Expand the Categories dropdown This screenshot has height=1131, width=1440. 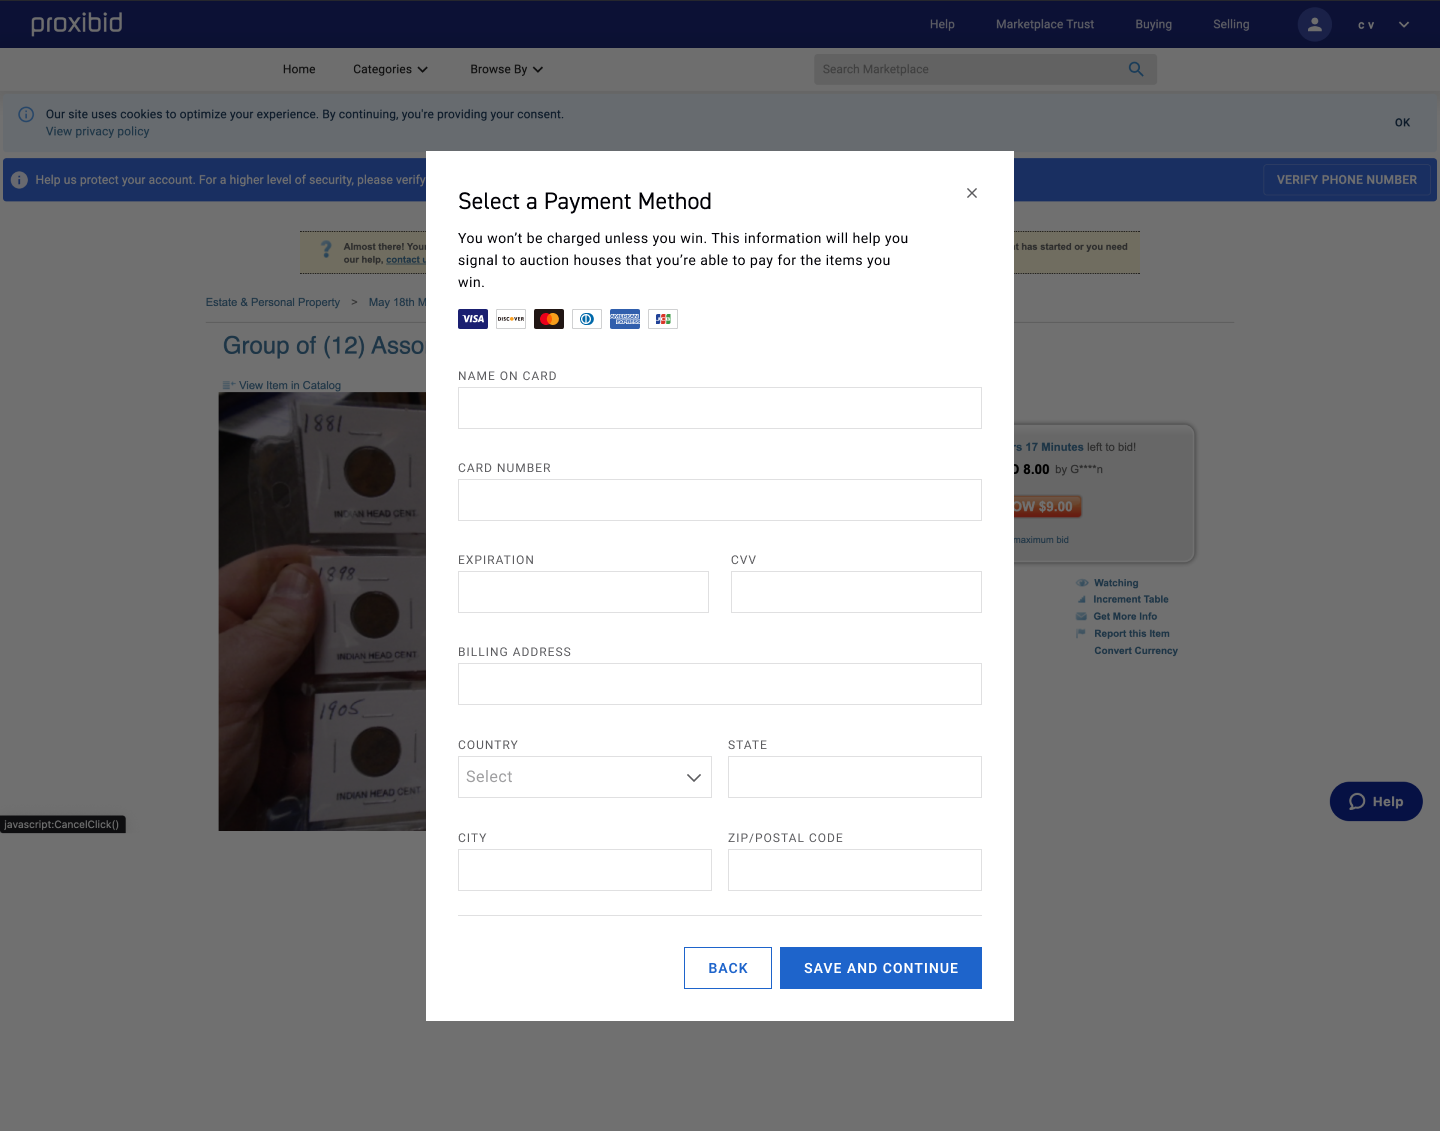tap(390, 69)
